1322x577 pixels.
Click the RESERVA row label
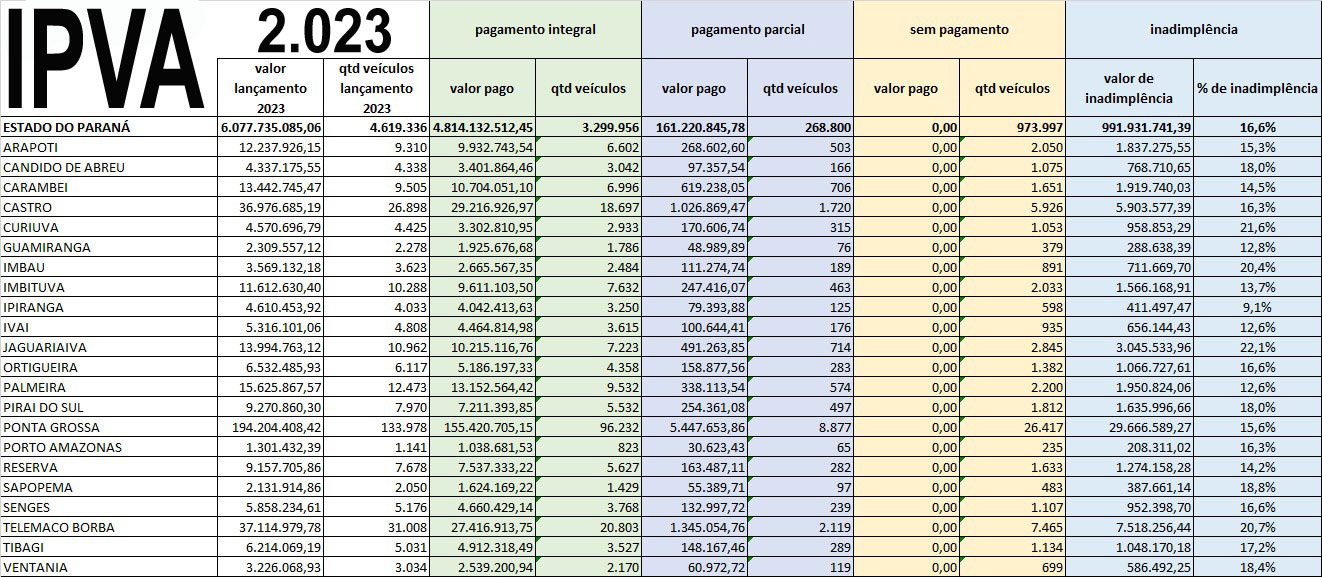point(110,467)
